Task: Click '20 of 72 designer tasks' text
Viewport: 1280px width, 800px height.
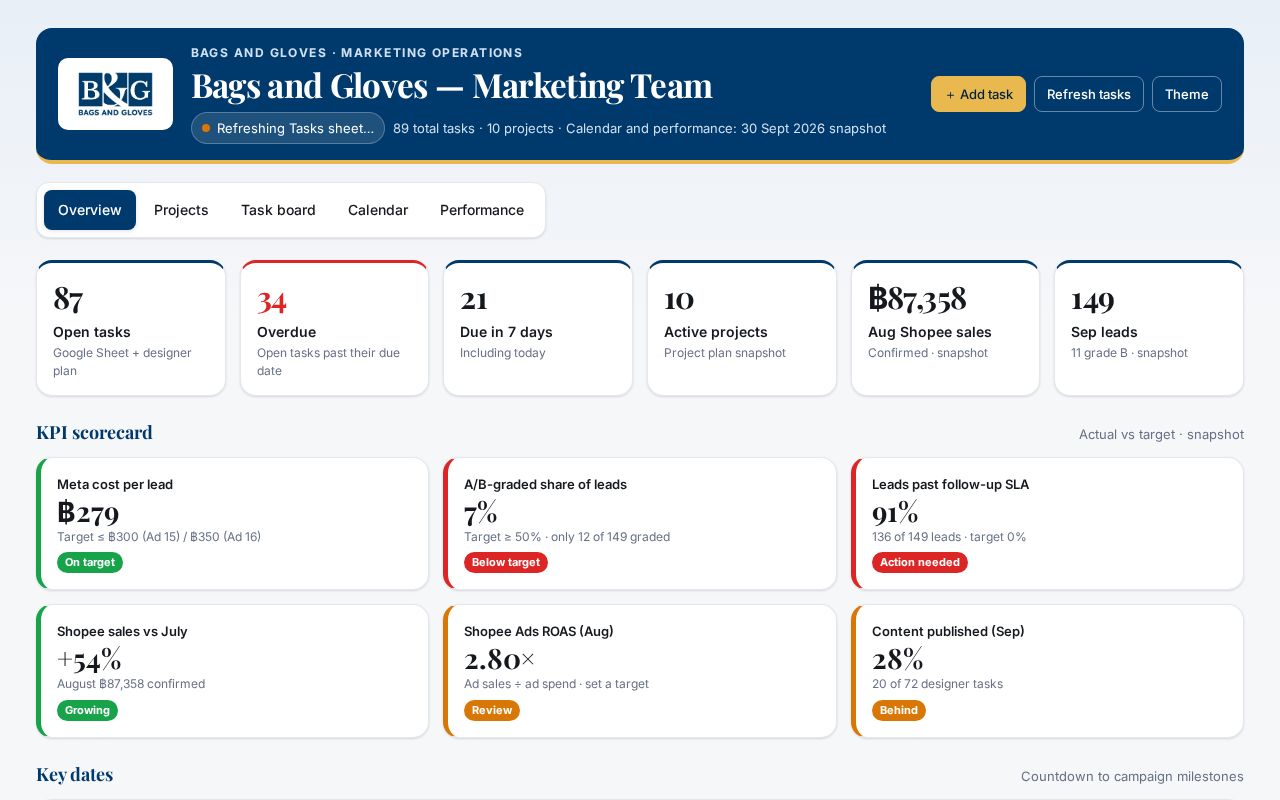Action: pyautogui.click(x=937, y=684)
